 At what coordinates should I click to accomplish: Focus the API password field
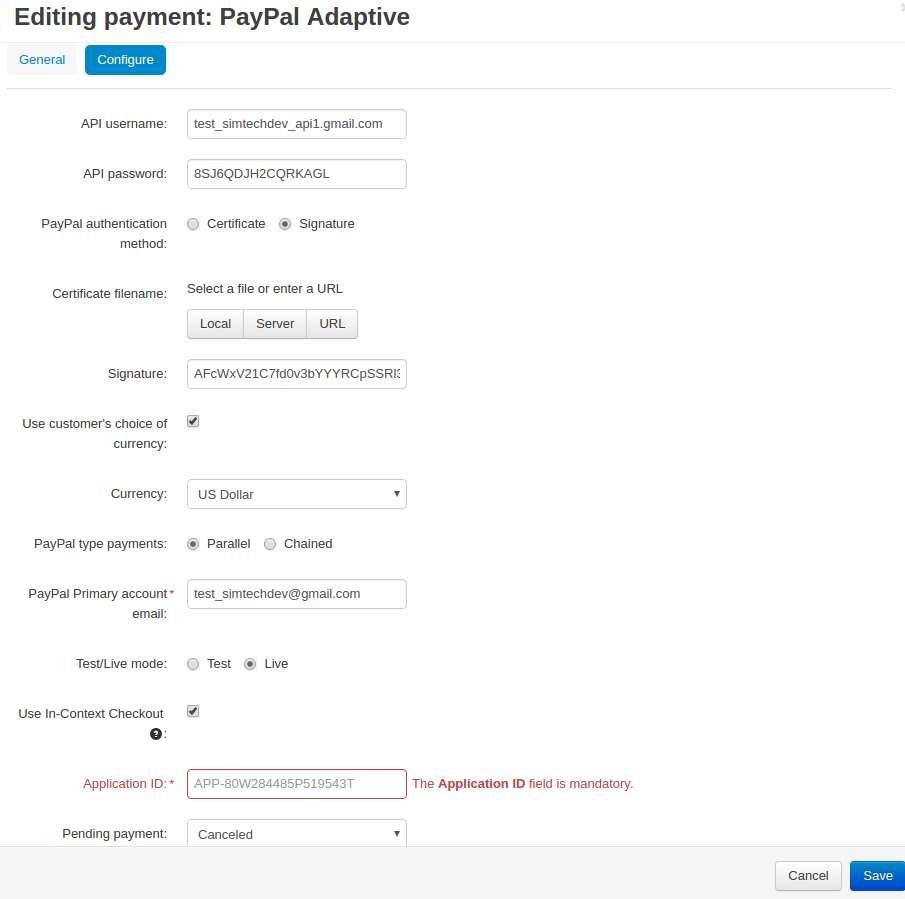point(297,174)
